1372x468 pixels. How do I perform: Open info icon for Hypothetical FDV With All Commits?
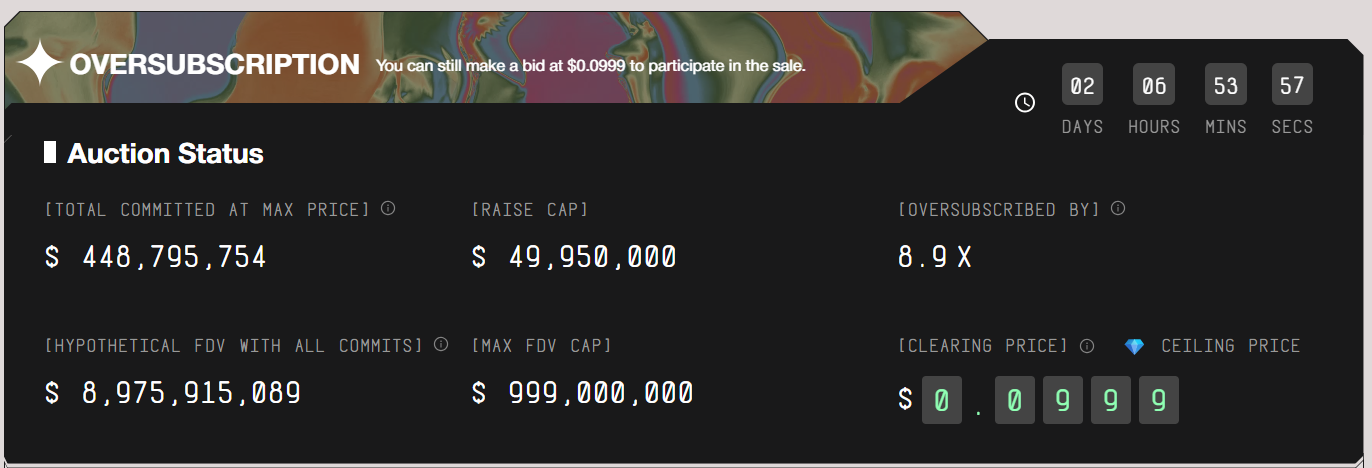click(x=441, y=345)
